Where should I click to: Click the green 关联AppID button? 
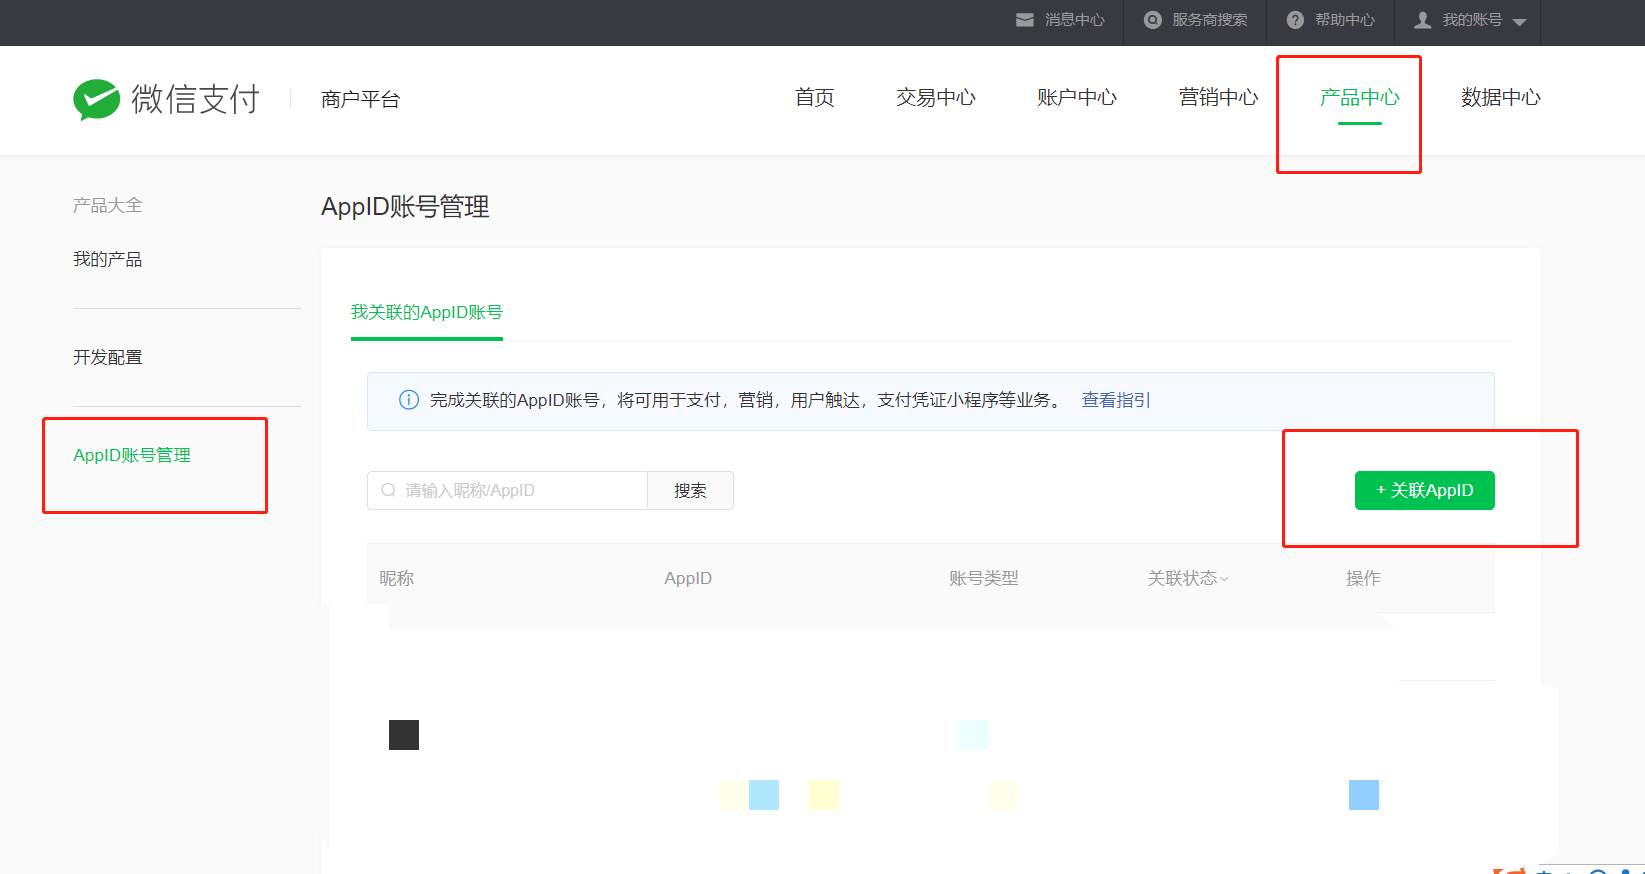click(x=1424, y=490)
